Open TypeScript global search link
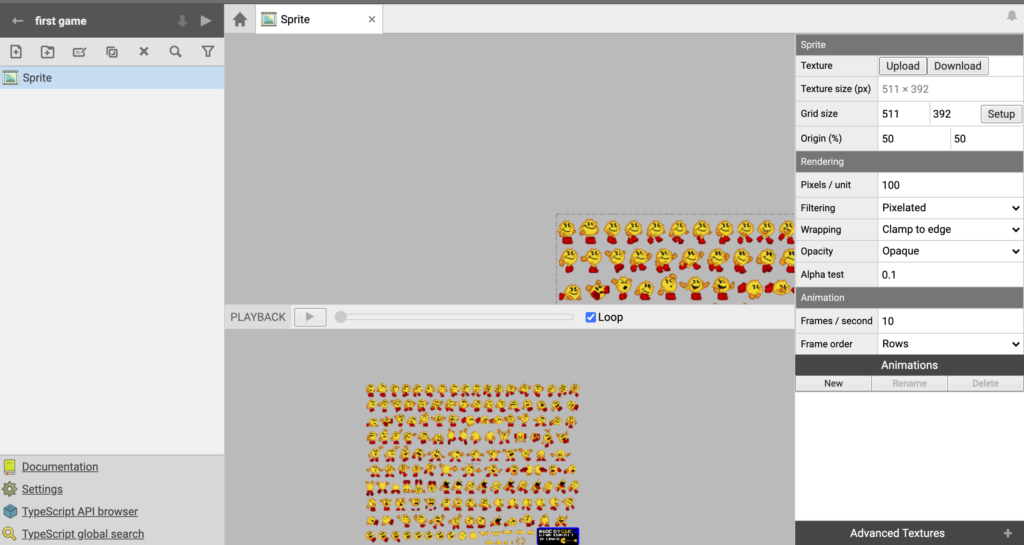Viewport: 1024px width, 545px height. (x=83, y=534)
